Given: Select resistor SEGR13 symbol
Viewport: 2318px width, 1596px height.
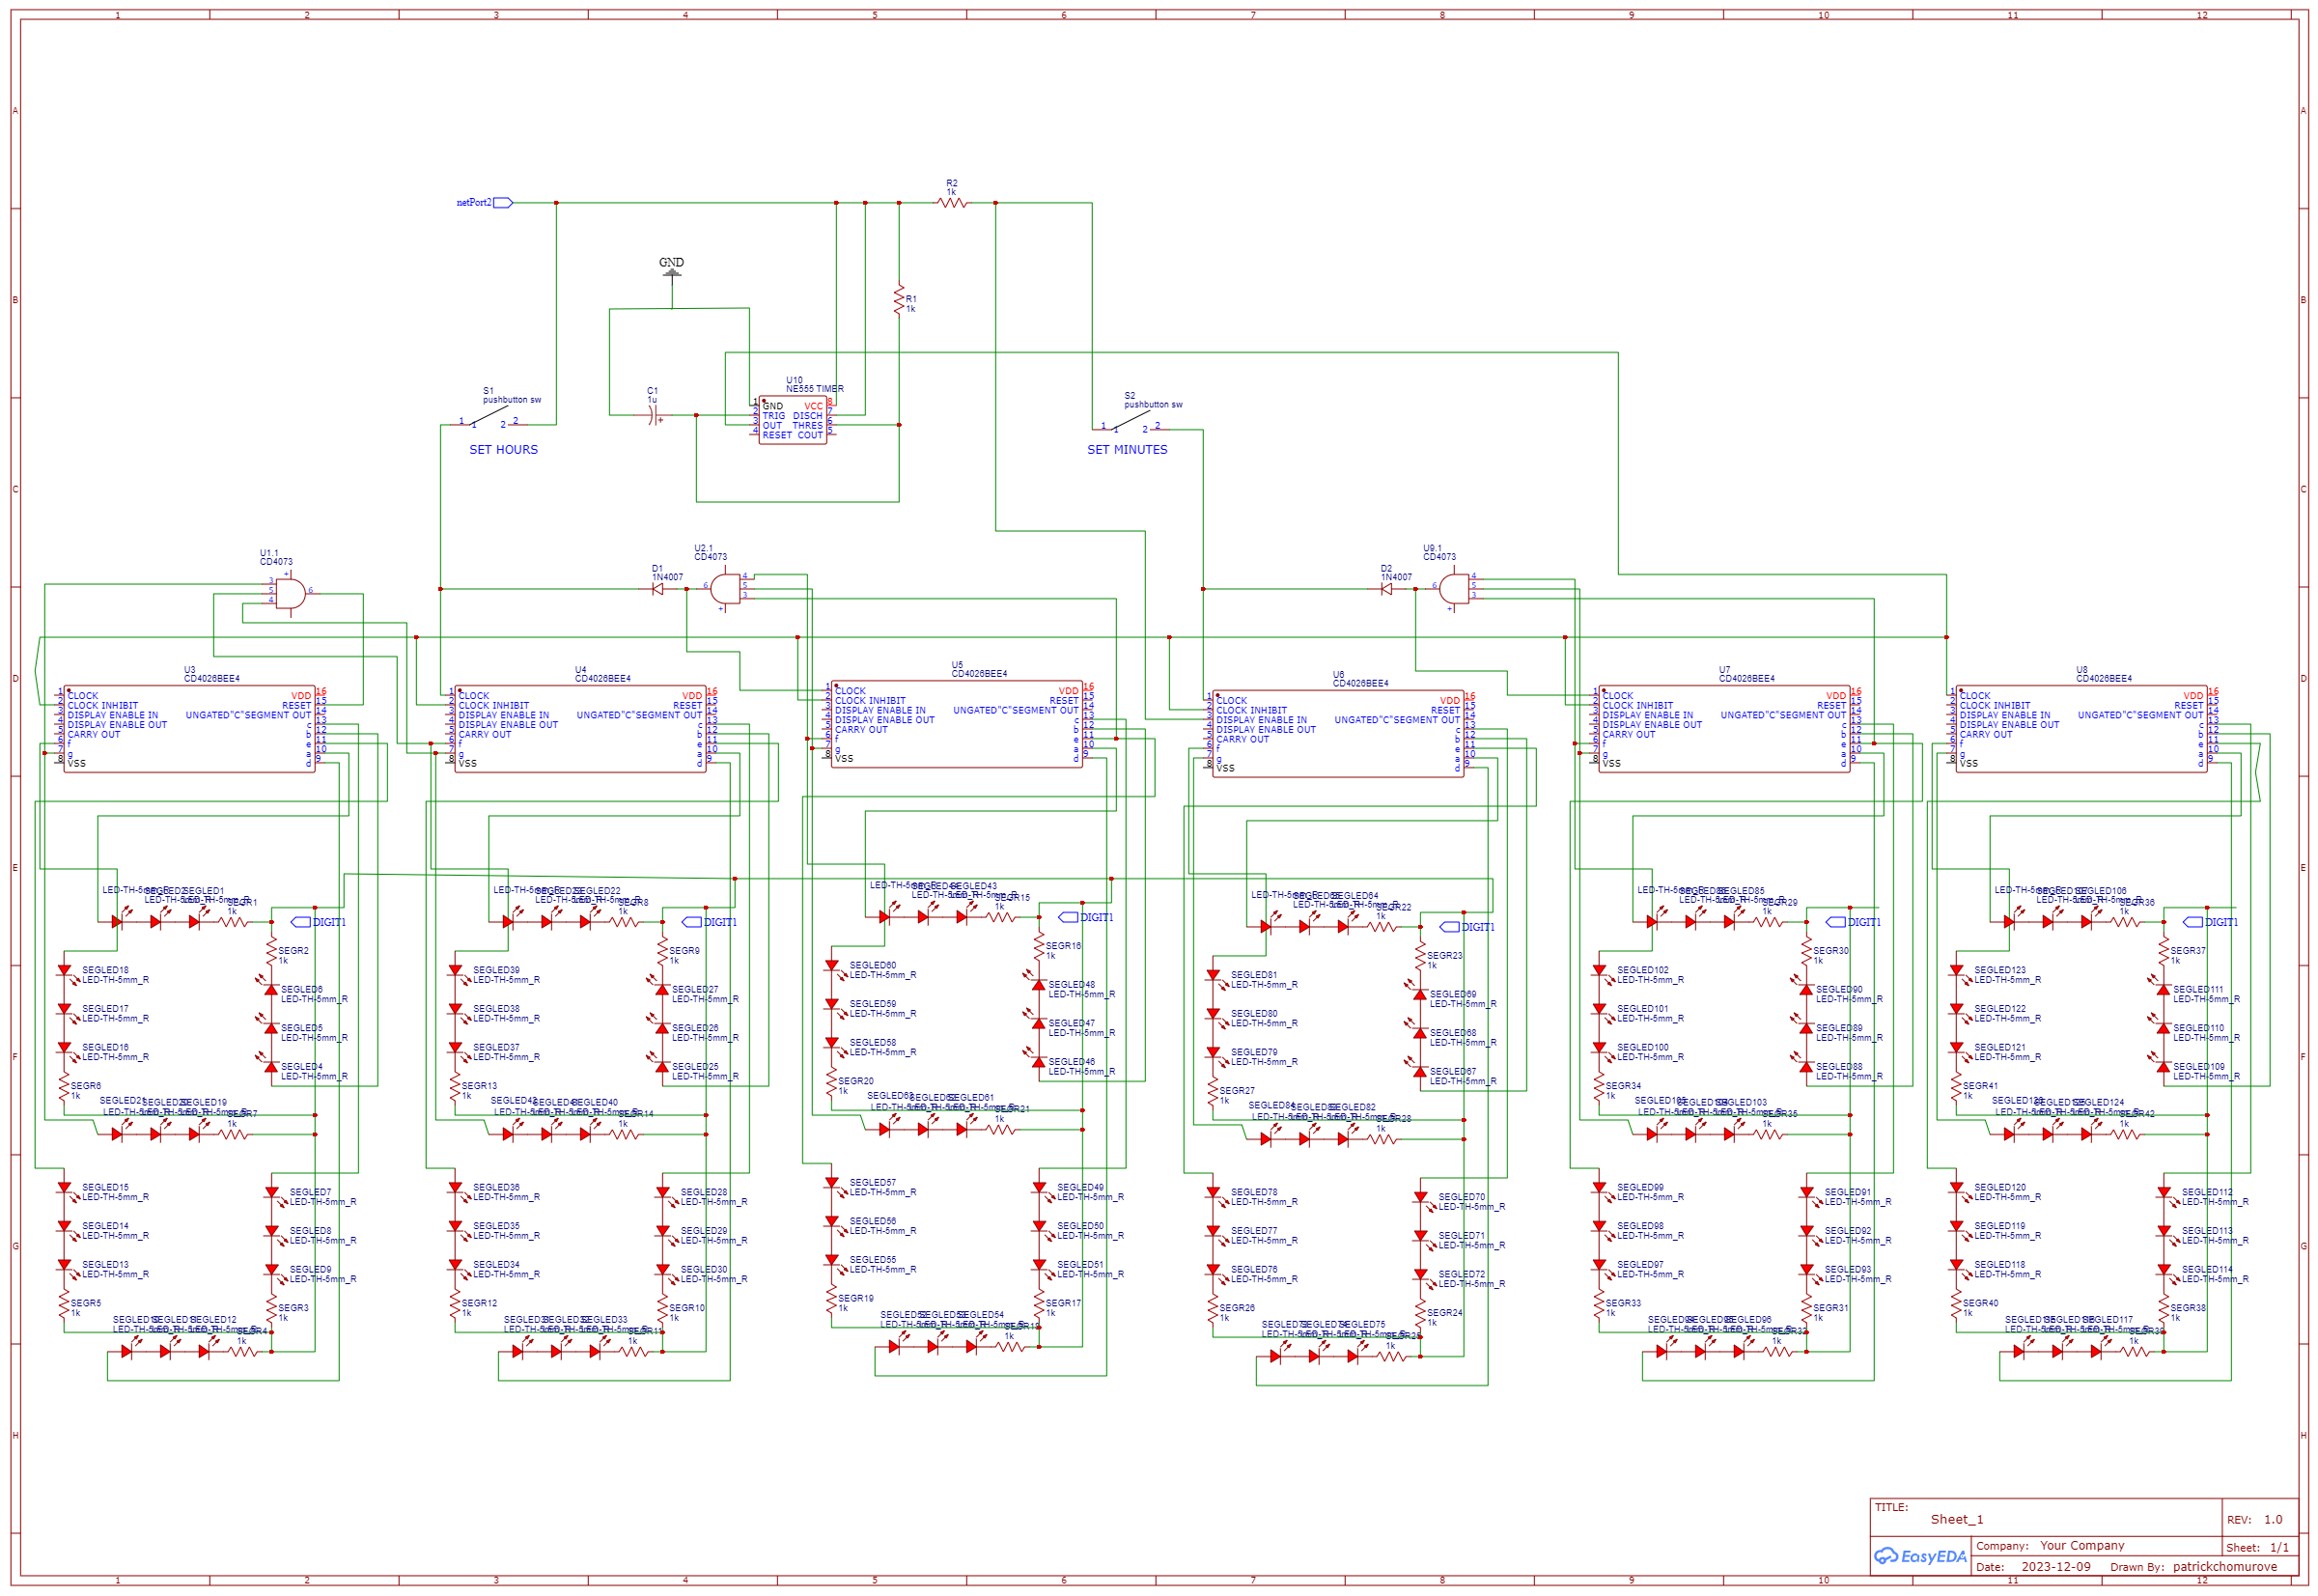Looking at the screenshot, I should coord(455,1088).
